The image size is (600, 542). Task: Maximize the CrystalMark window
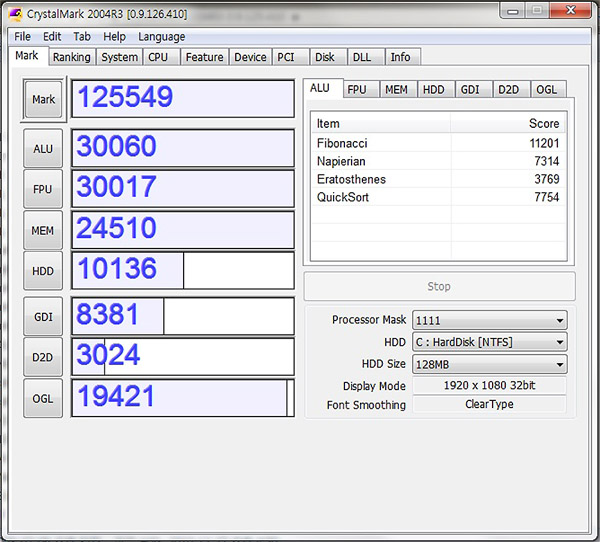pos(537,10)
